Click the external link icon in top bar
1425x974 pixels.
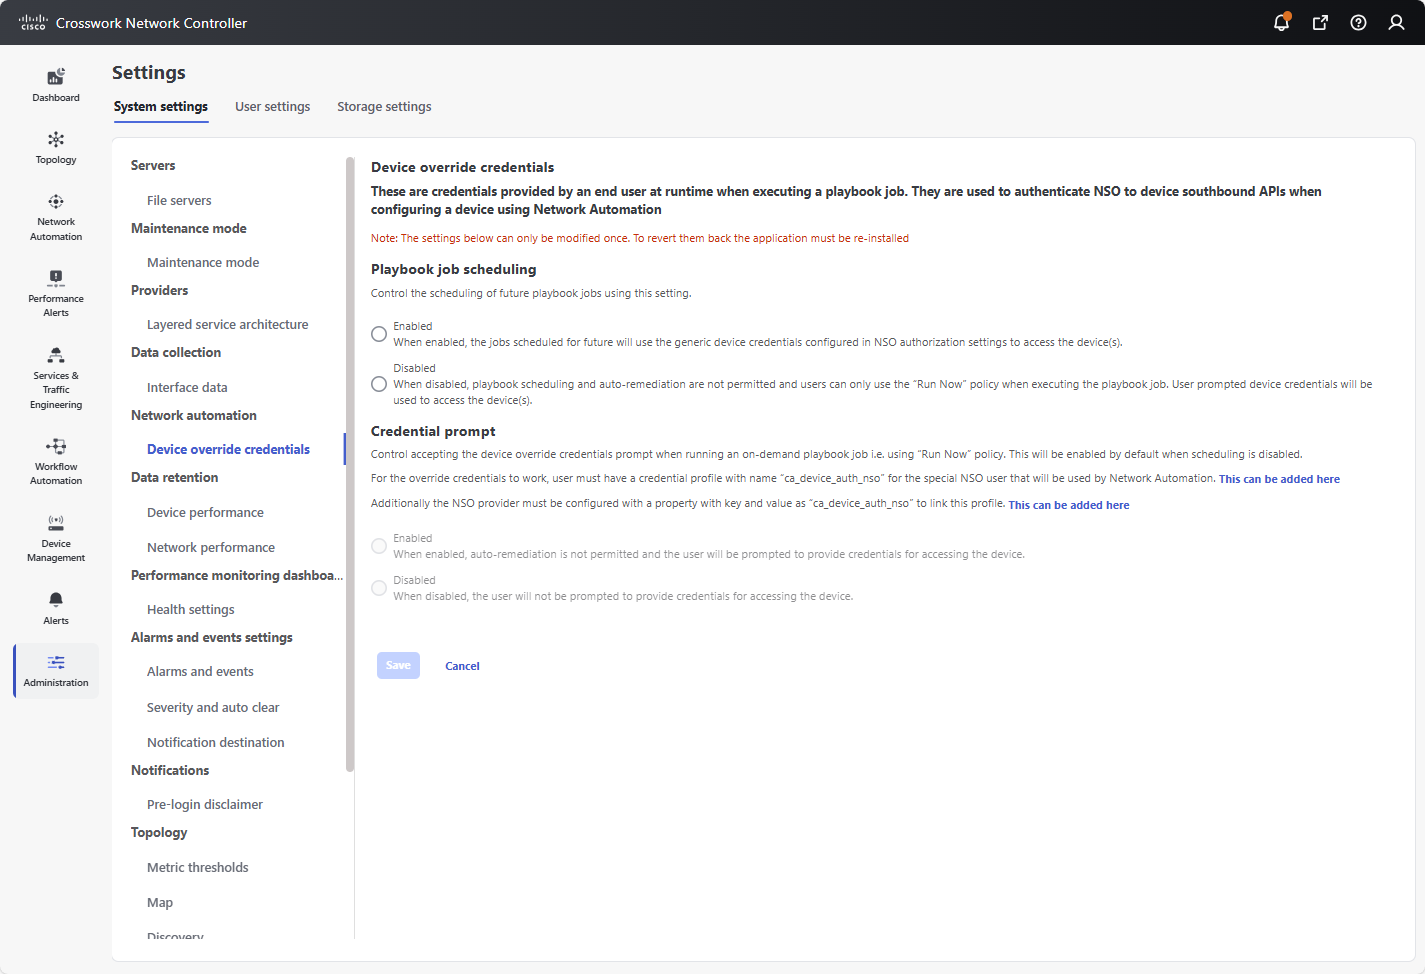tap(1320, 22)
